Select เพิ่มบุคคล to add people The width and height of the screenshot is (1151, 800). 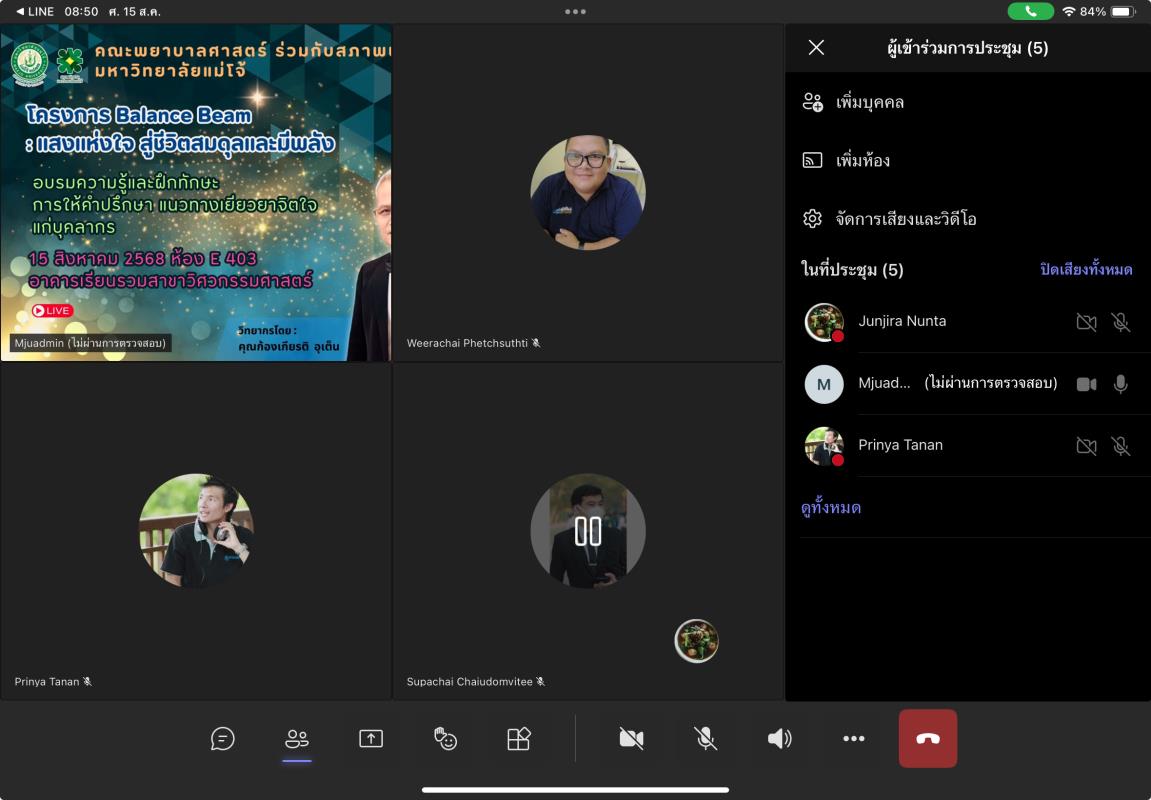click(869, 103)
